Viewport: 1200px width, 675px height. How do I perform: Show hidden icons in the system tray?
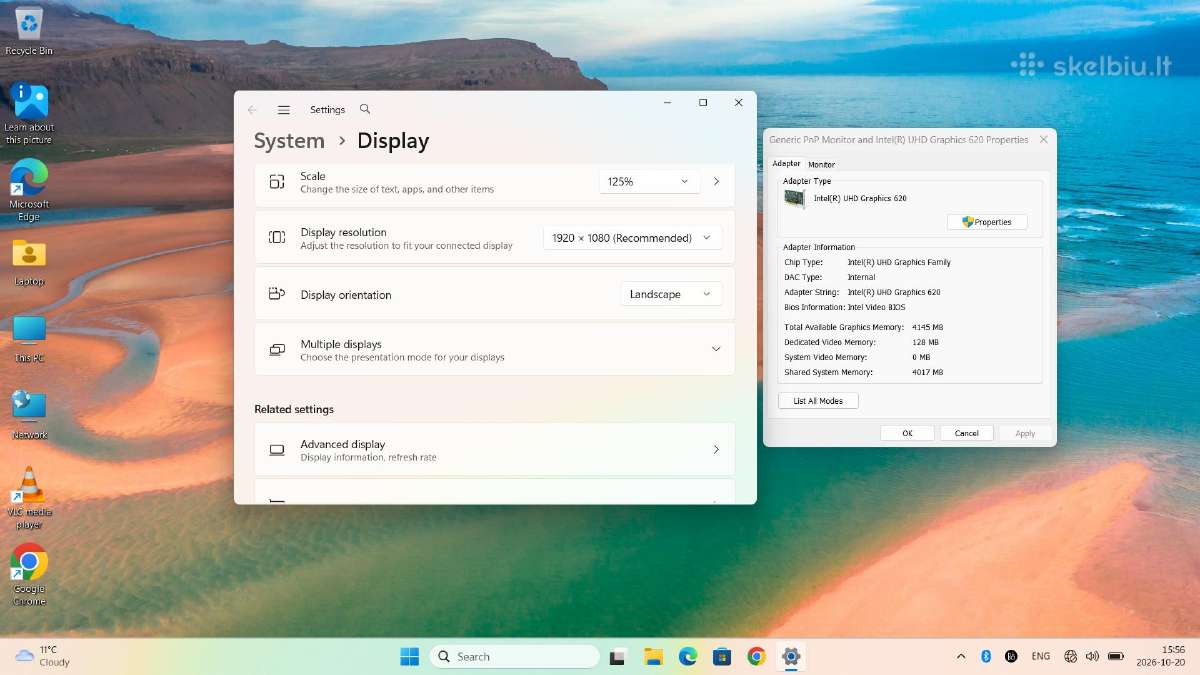[961, 657]
